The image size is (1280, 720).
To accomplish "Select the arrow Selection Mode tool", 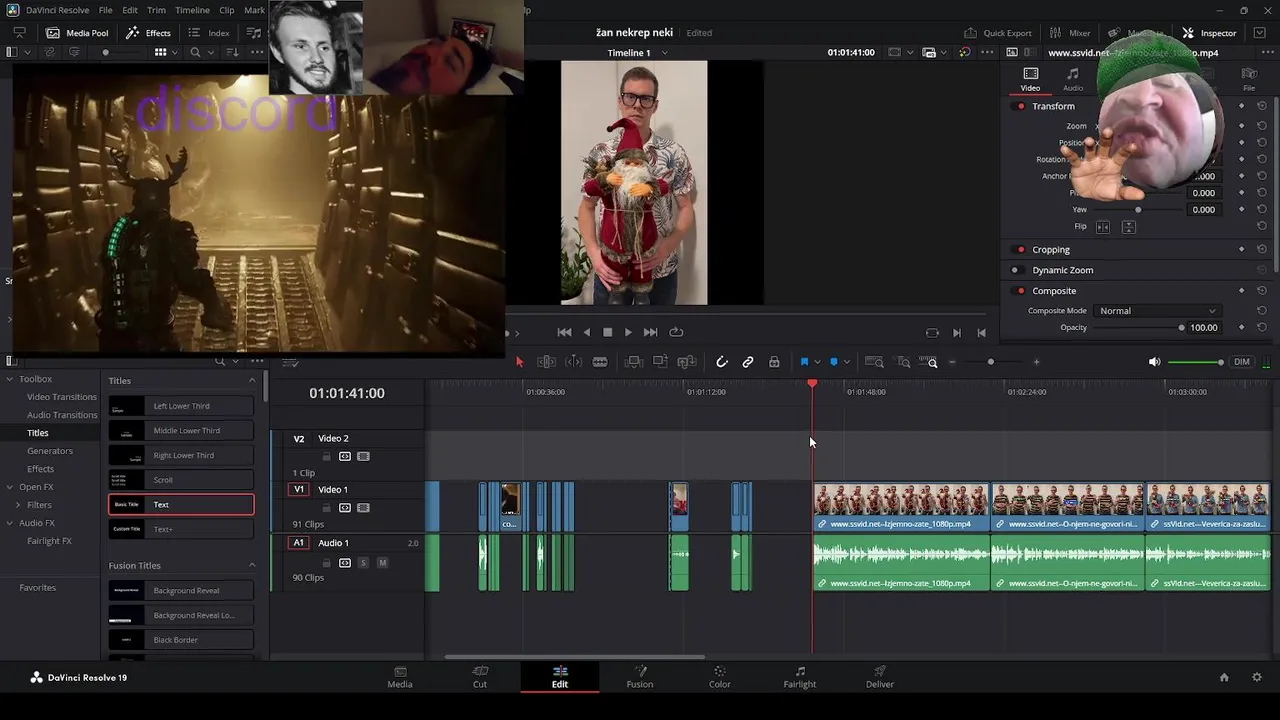I will tap(519, 362).
